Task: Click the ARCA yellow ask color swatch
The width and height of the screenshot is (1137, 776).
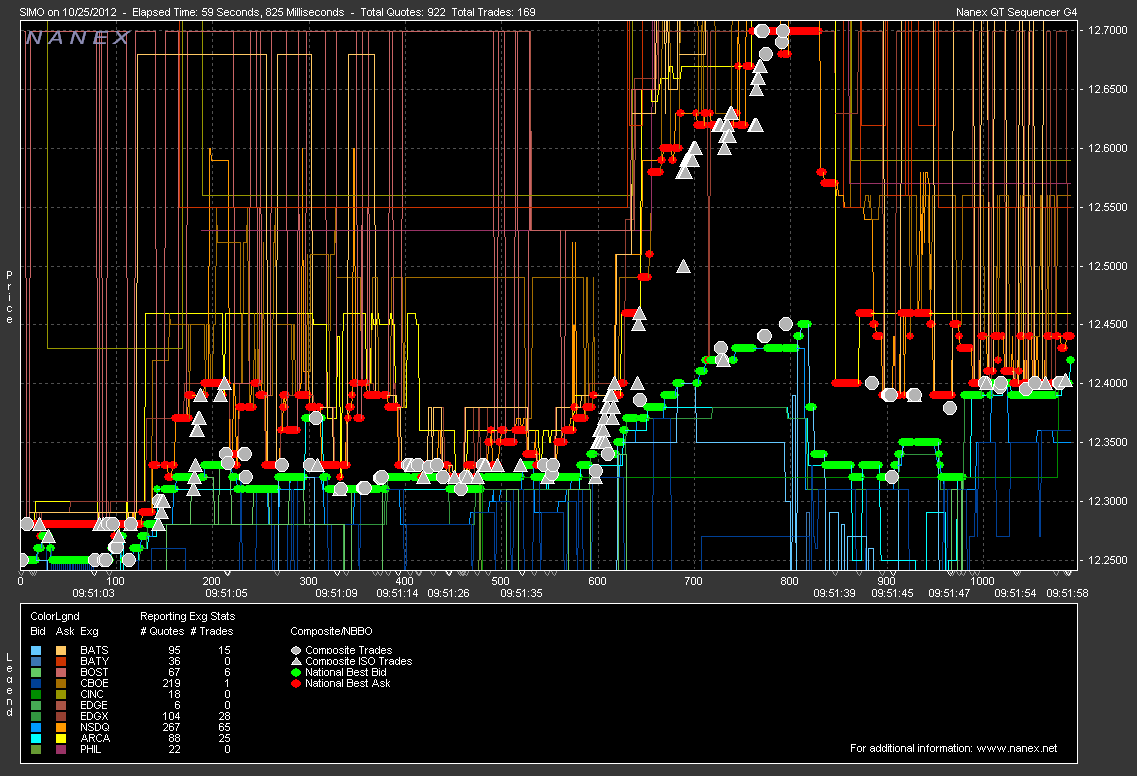Action: pyautogui.click(x=61, y=738)
